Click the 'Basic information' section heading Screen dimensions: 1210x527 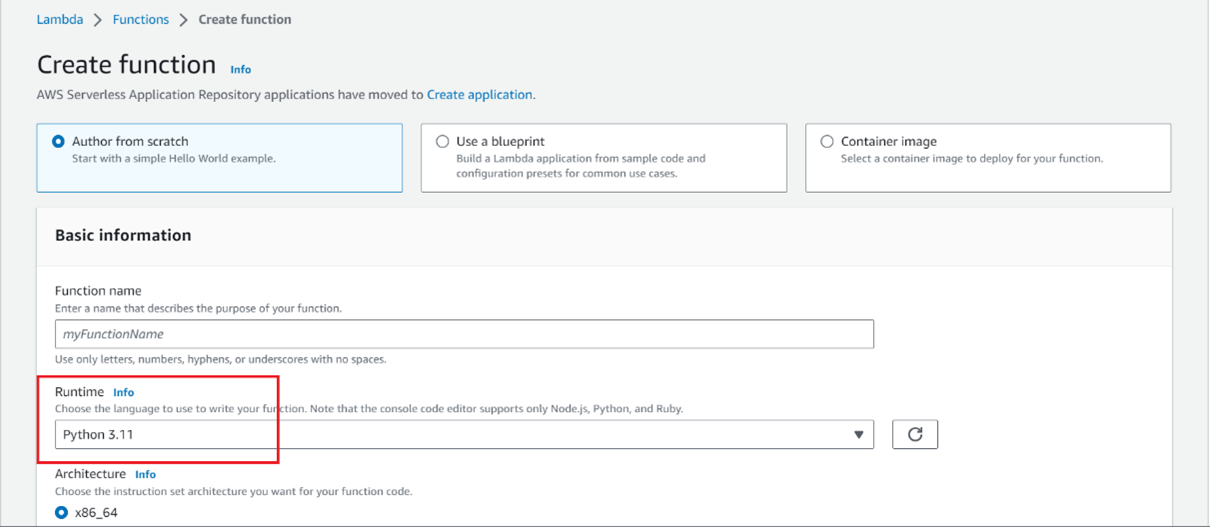point(123,235)
